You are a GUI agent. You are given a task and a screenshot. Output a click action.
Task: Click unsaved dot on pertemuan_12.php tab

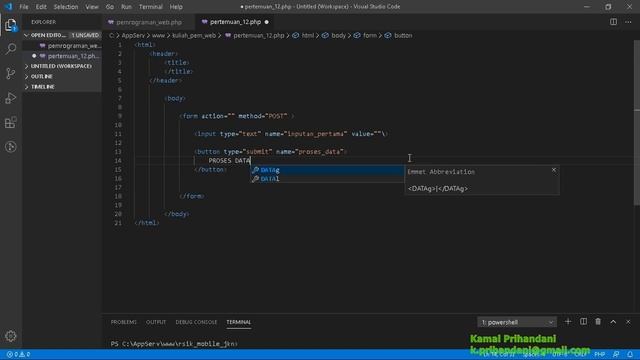click(267, 22)
